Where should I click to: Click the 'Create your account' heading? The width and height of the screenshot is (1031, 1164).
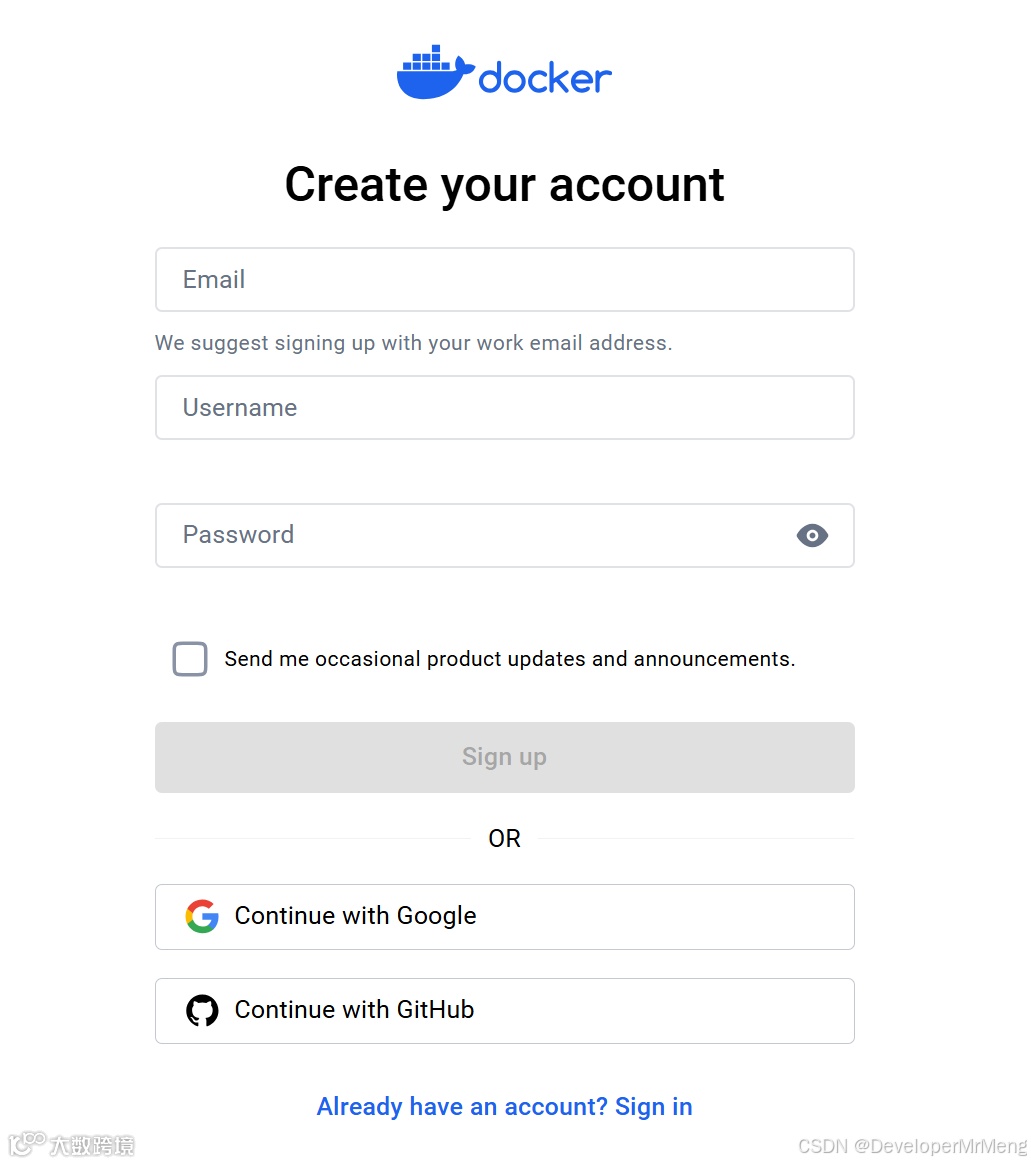coord(504,185)
